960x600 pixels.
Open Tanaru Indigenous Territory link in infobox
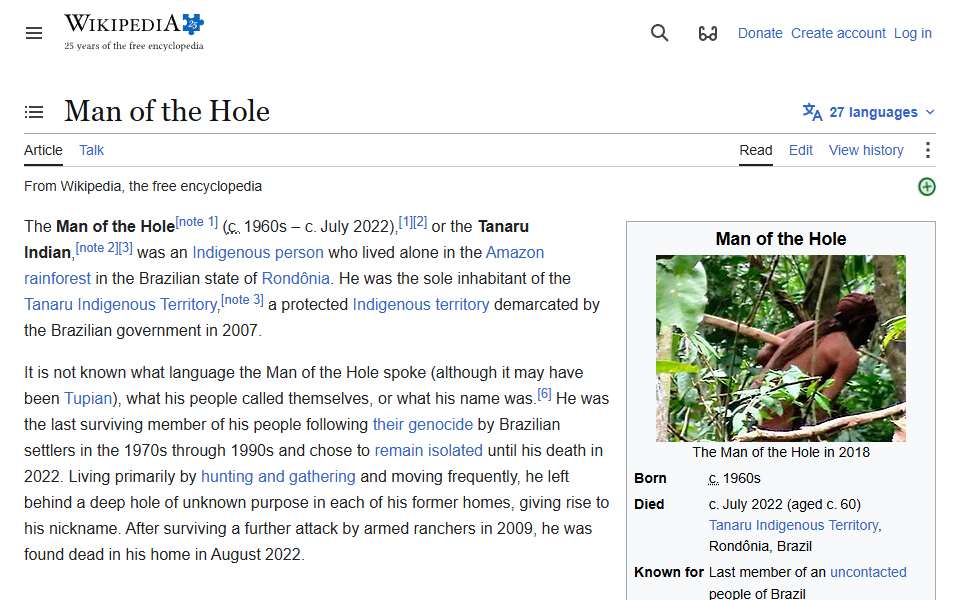(793, 525)
